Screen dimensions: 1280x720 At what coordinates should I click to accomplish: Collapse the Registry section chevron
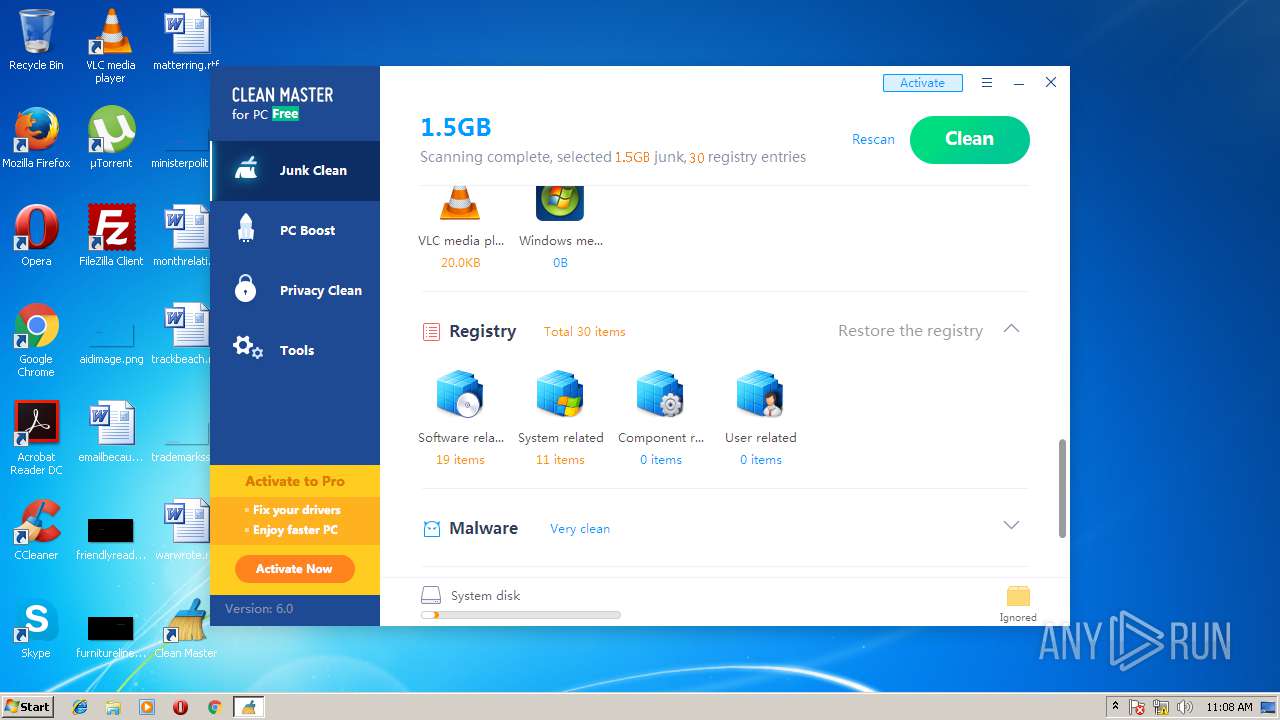[1011, 329]
